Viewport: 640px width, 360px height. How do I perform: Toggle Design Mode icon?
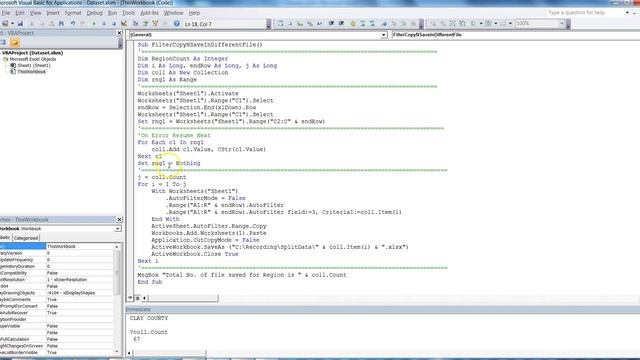124,24
